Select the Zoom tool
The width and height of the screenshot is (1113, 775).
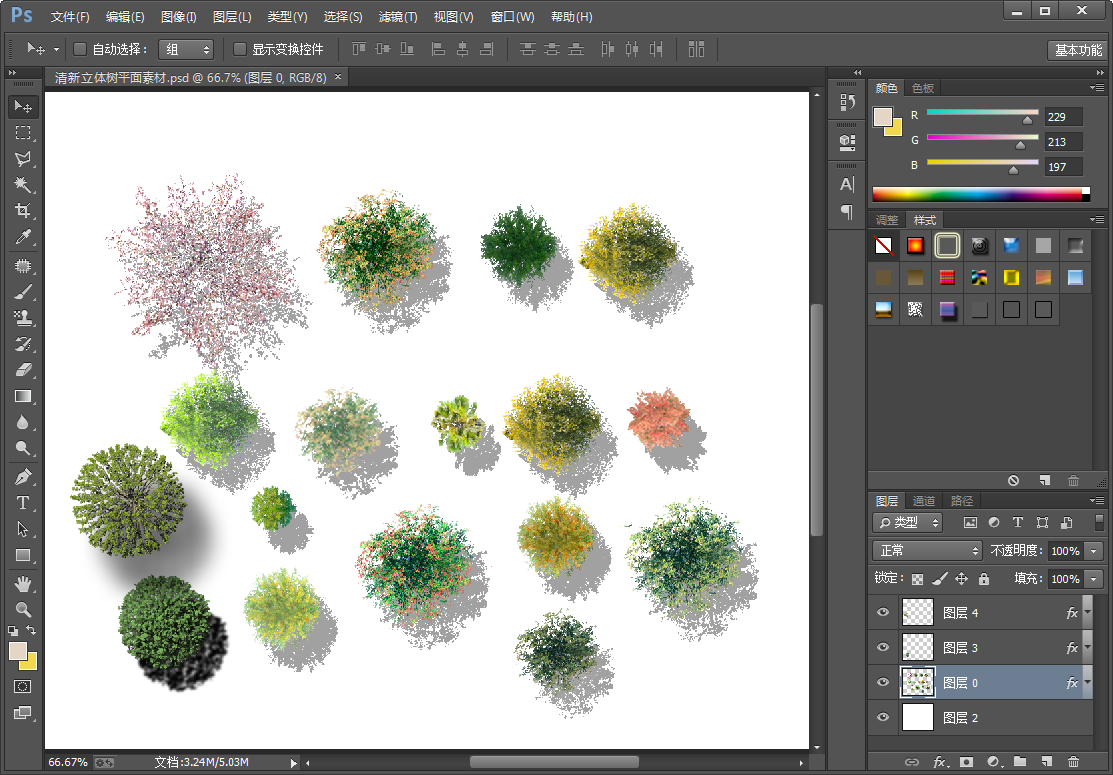[x=23, y=608]
